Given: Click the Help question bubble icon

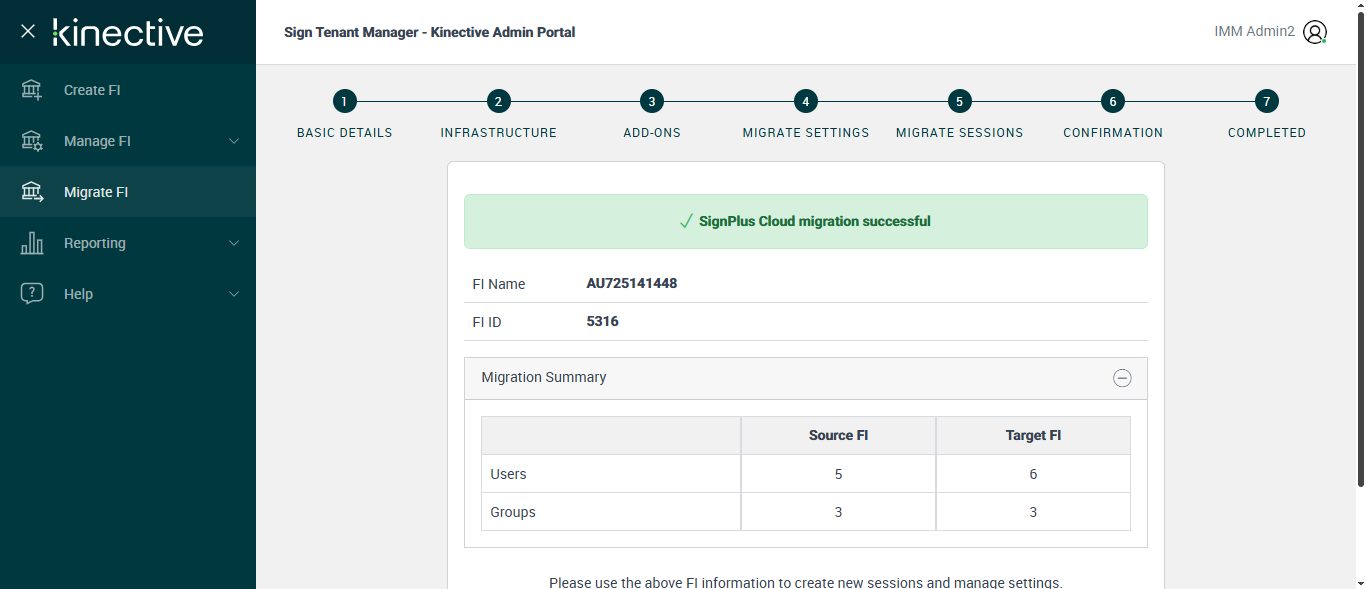Looking at the screenshot, I should click(32, 294).
